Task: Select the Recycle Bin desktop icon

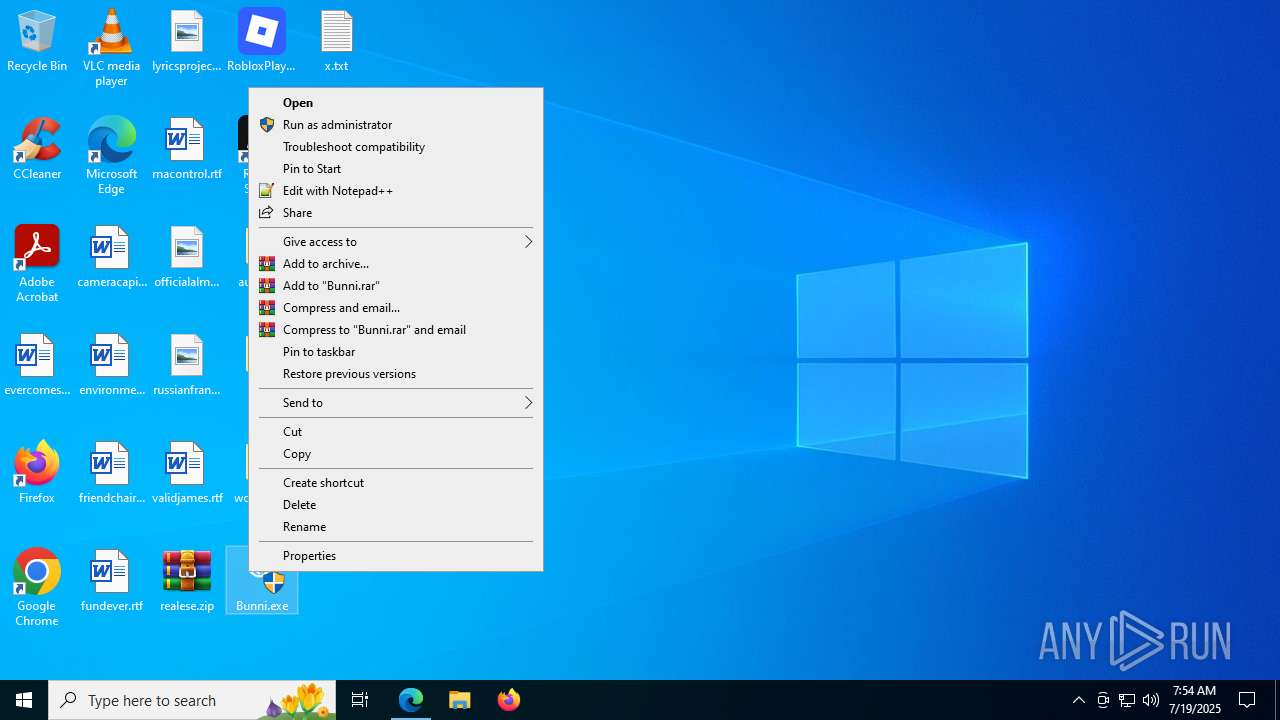Action: click(37, 42)
